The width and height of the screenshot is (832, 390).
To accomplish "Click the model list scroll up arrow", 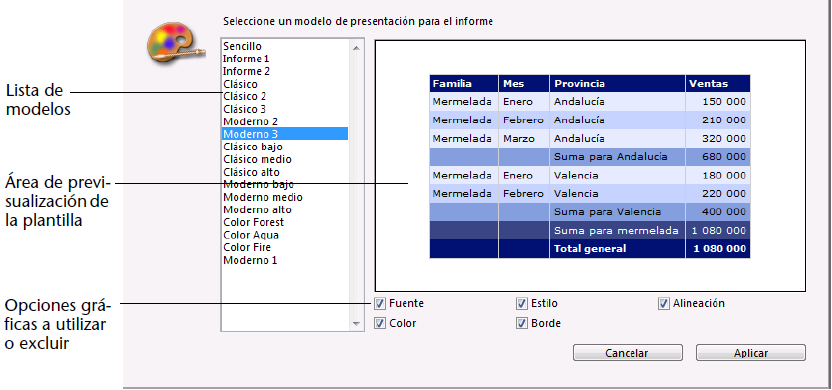I will click(x=356, y=48).
